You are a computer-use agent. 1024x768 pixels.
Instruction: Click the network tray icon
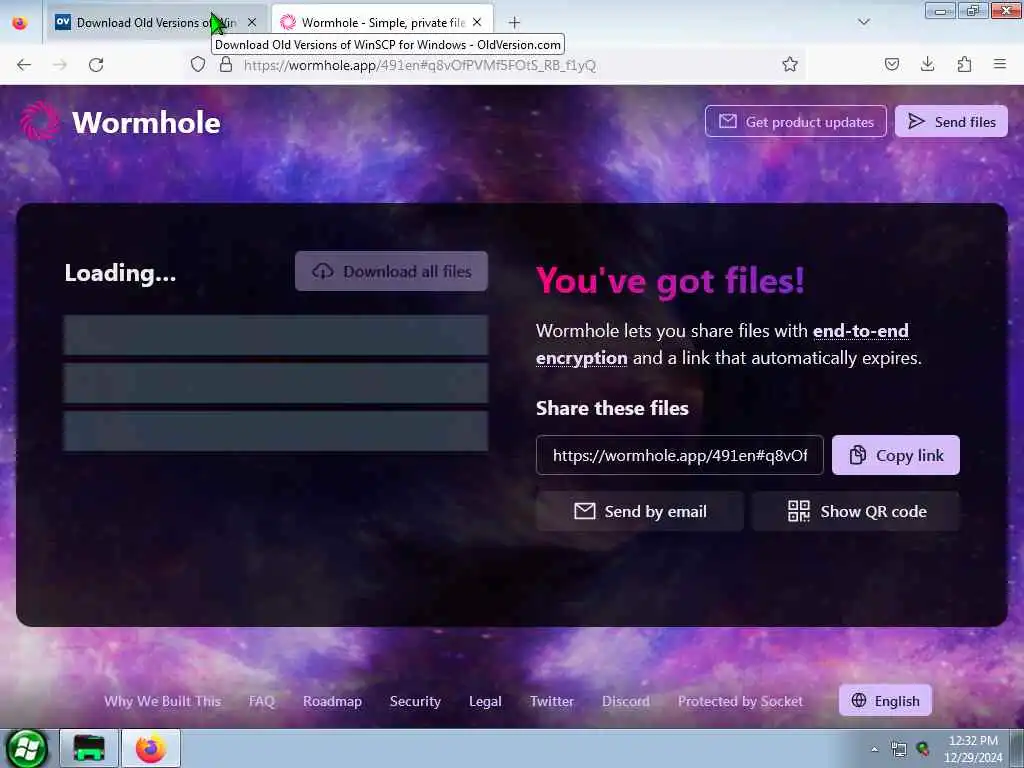[x=899, y=749]
